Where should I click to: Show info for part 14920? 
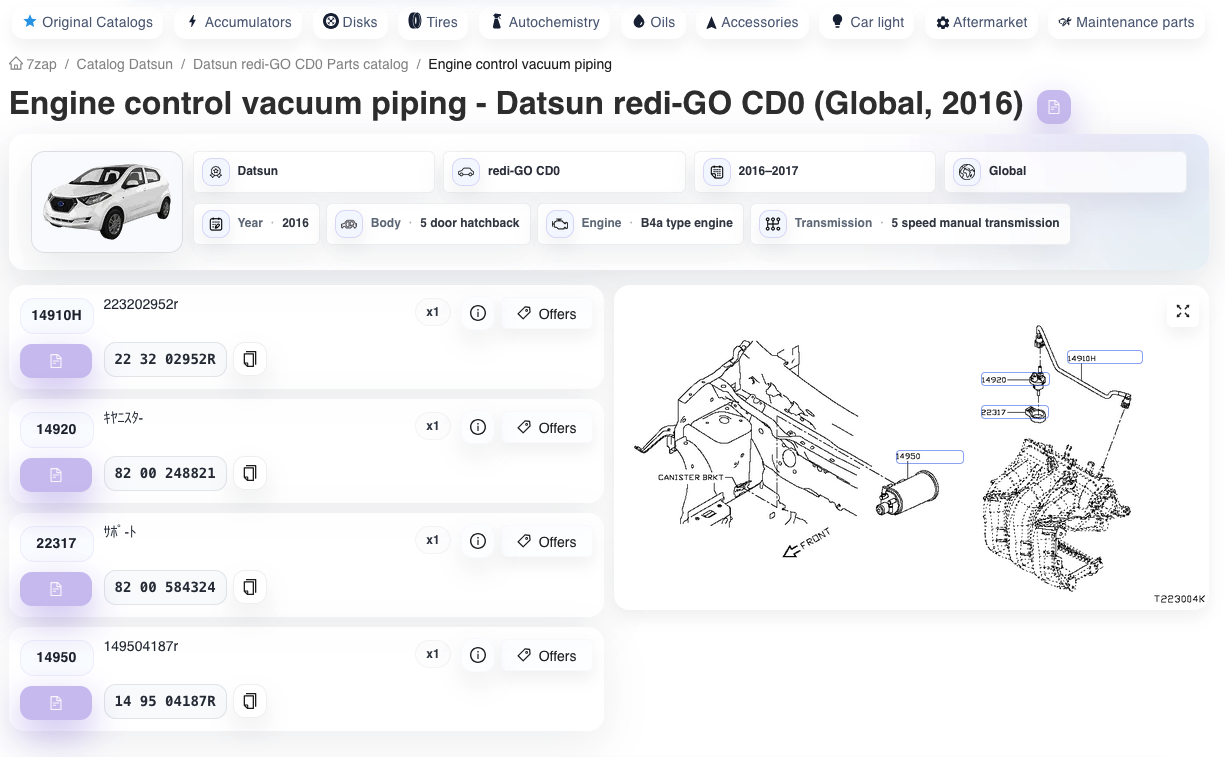pyautogui.click(x=478, y=427)
